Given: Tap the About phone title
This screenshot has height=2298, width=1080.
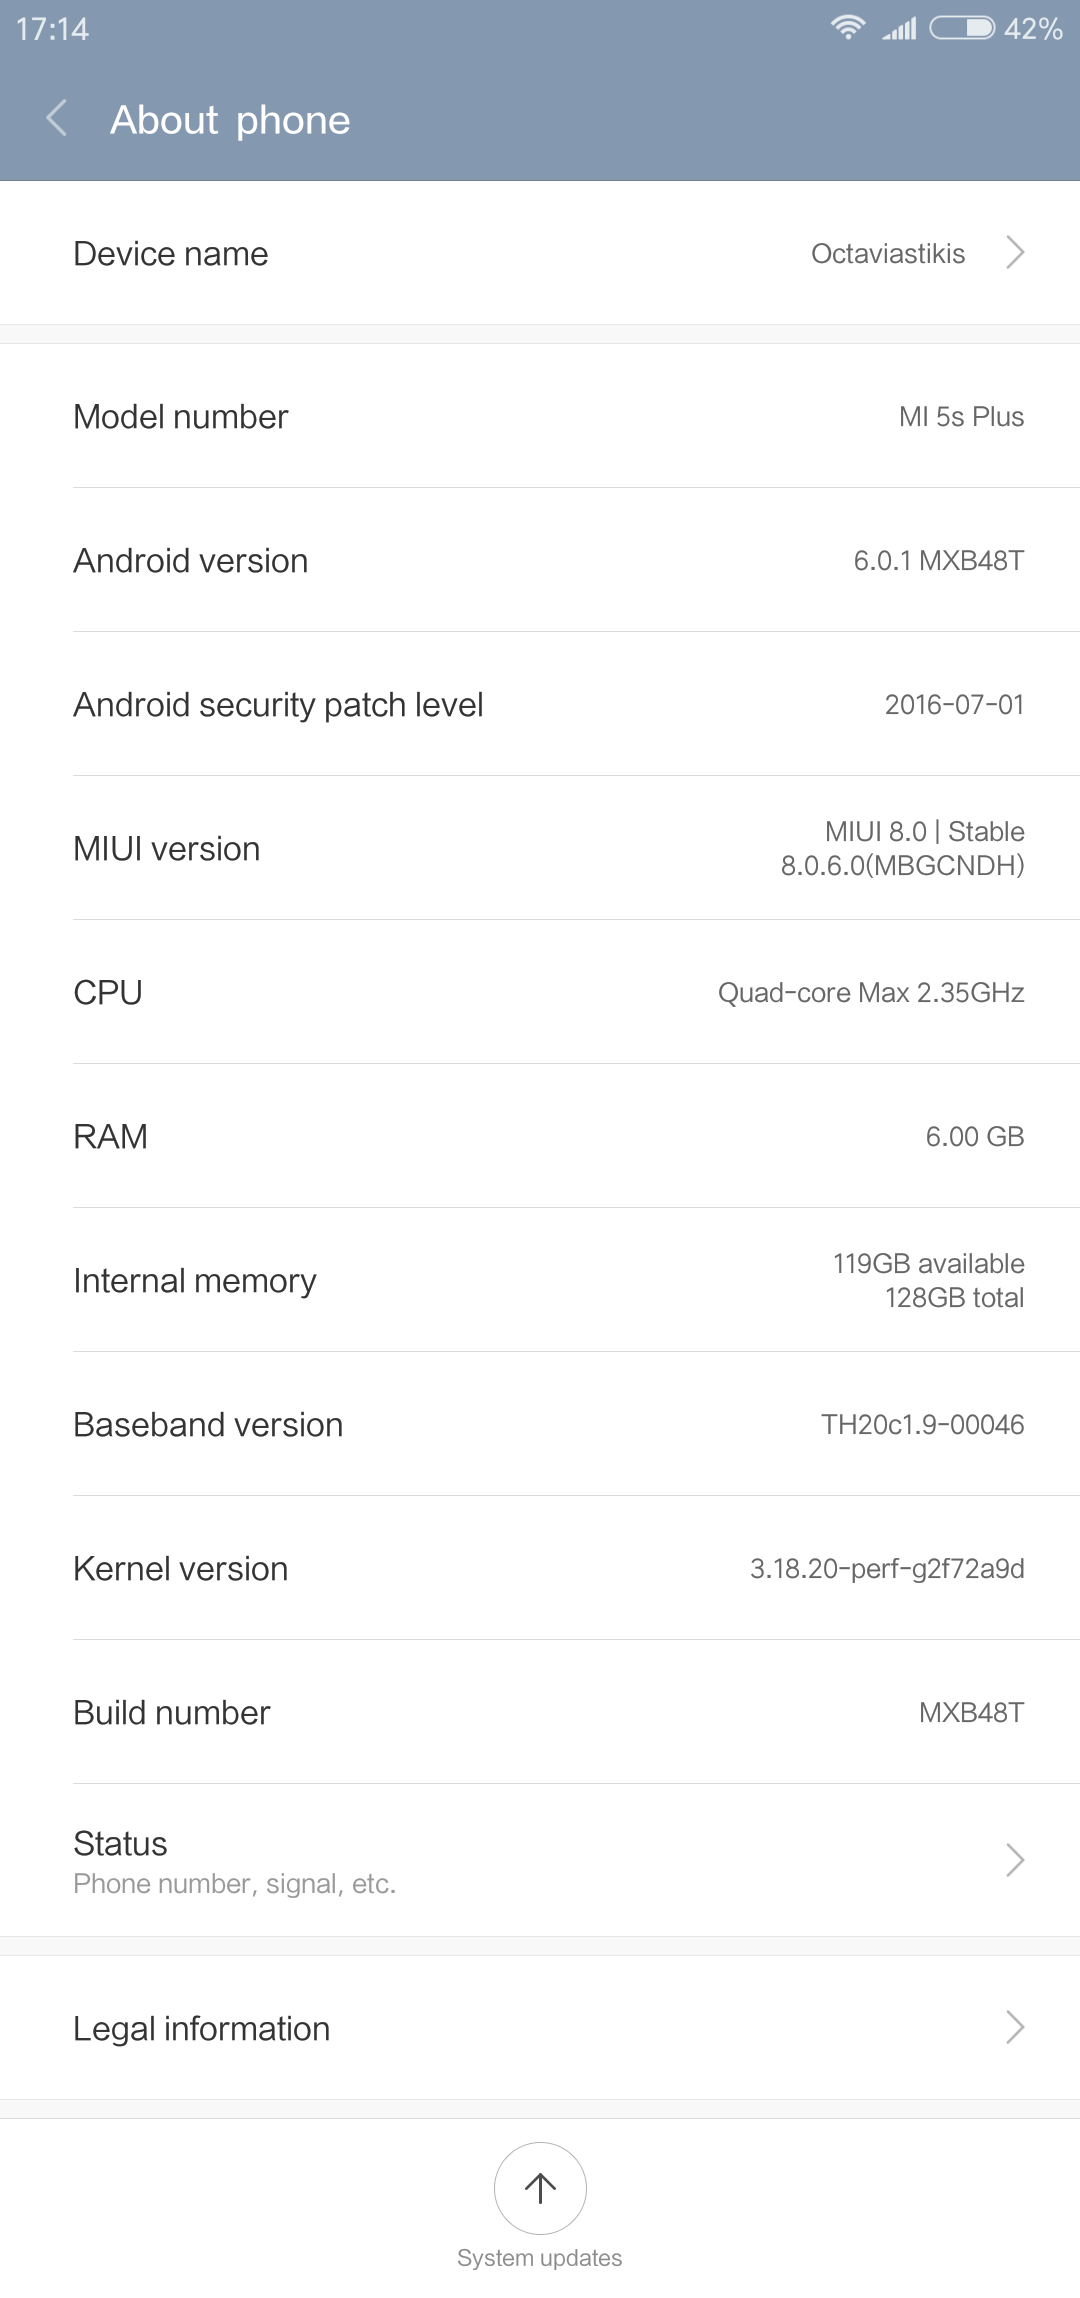Looking at the screenshot, I should click(x=230, y=120).
